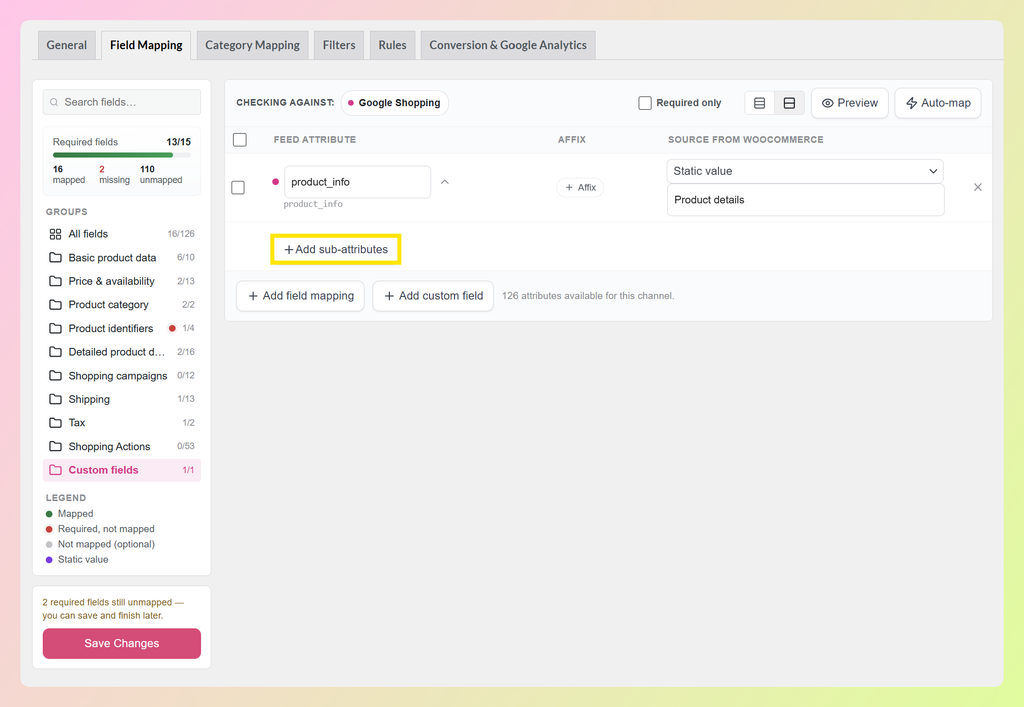Image resolution: width=1024 pixels, height=707 pixels.
Task: Click Add custom field
Action: tap(433, 296)
